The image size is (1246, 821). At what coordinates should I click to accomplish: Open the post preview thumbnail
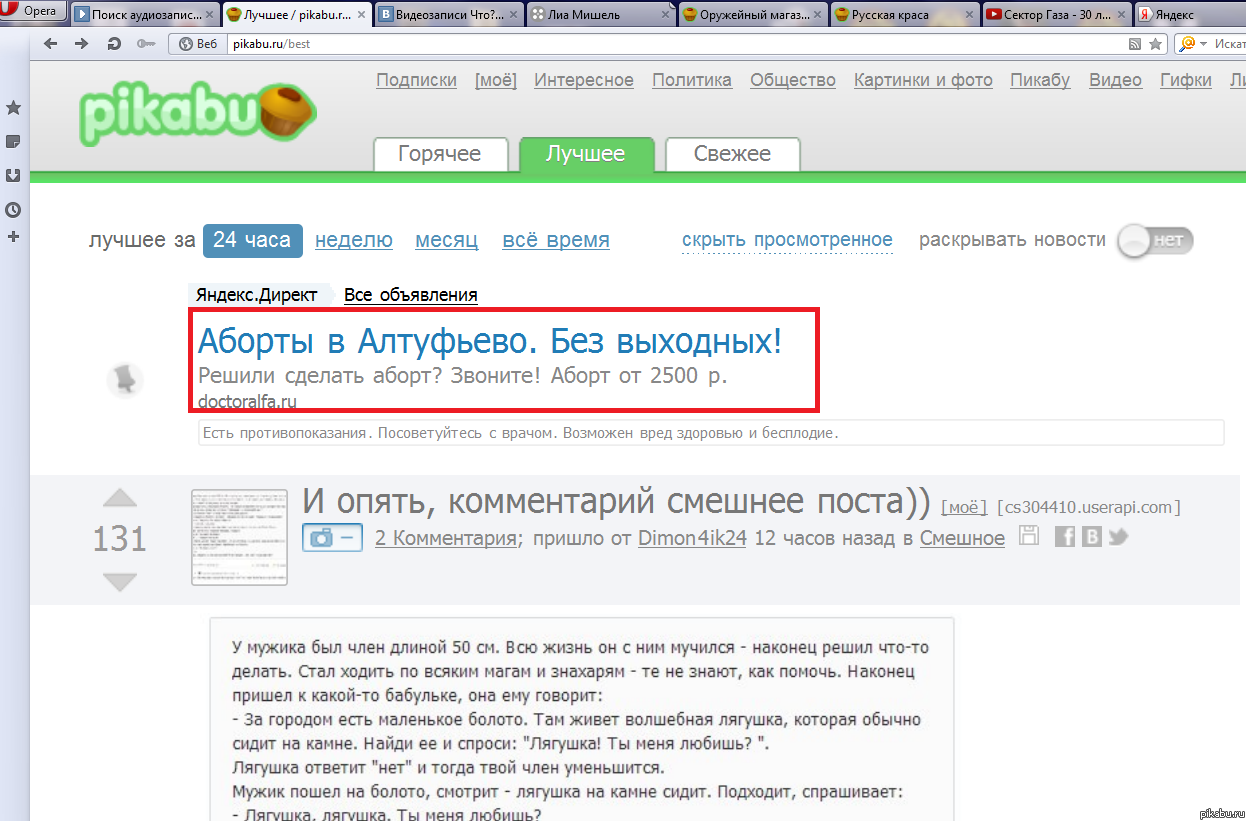click(x=239, y=538)
